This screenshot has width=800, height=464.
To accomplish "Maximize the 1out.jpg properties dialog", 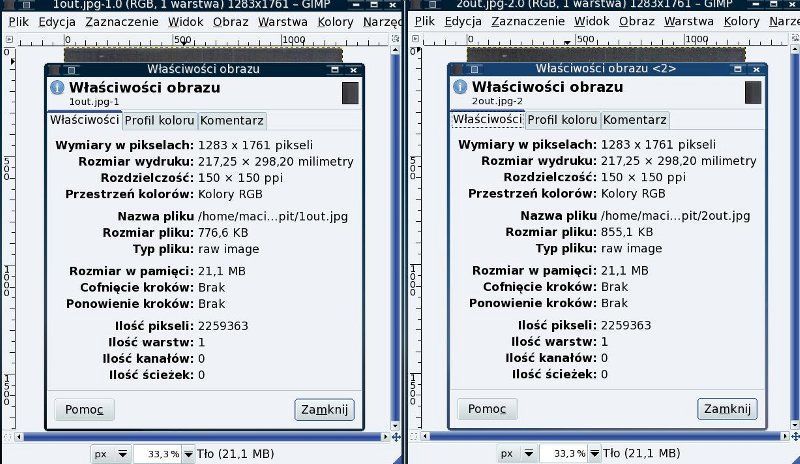I will pos(335,70).
